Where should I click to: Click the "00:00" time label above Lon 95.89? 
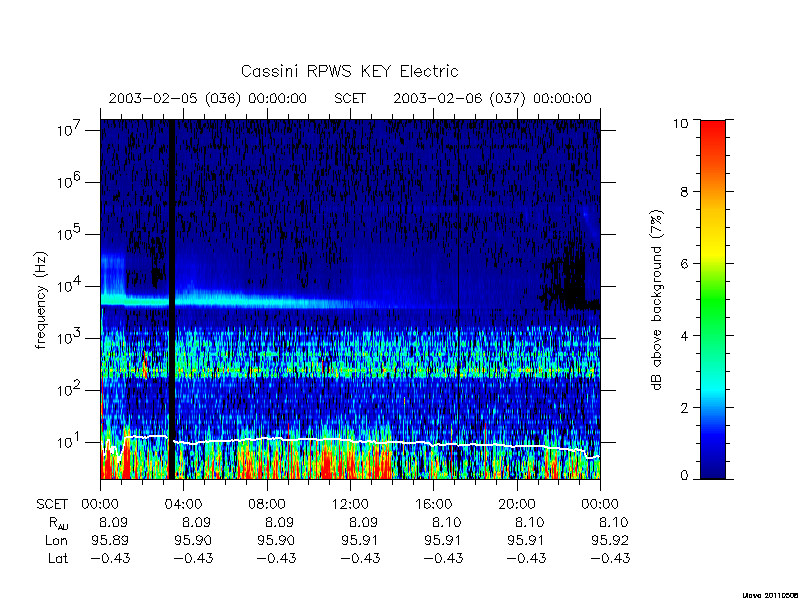[x=101, y=504]
